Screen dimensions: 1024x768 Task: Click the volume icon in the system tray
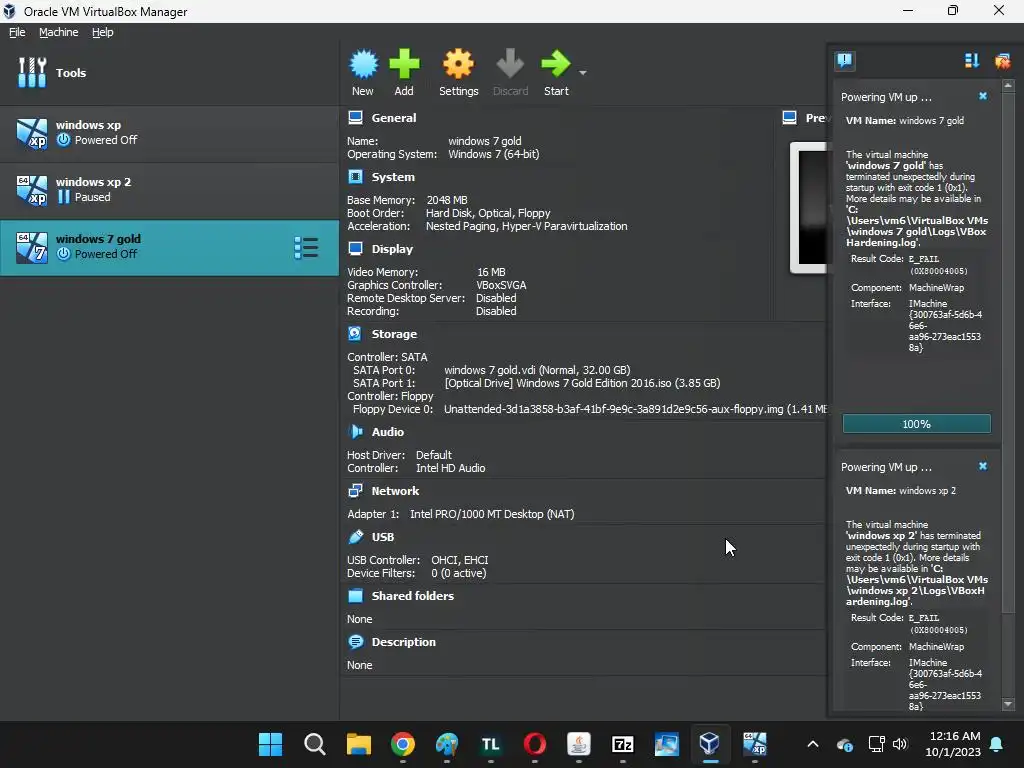(x=900, y=744)
